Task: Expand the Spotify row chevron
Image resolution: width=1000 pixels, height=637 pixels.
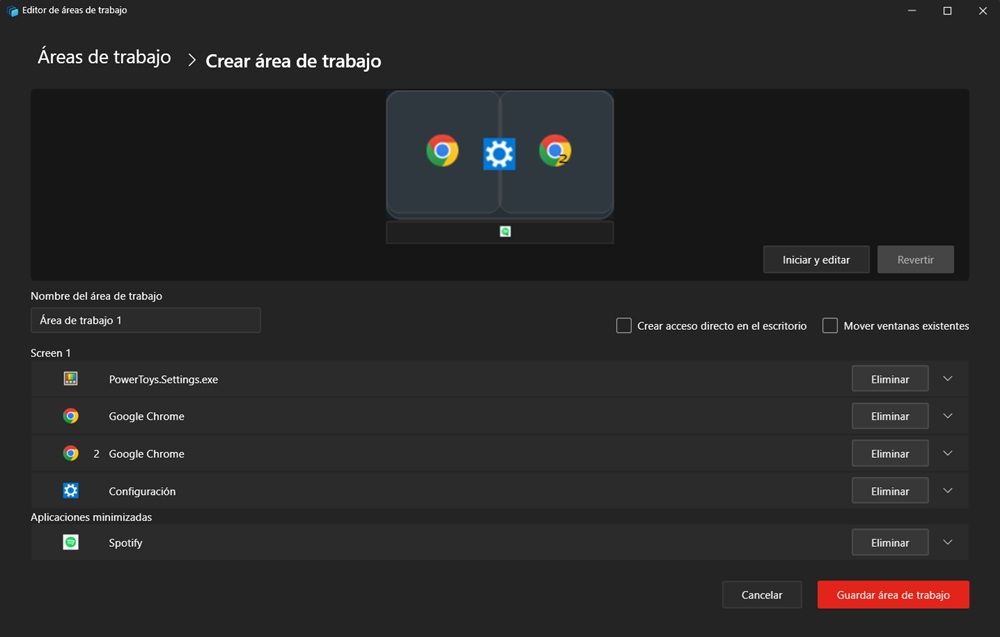Action: [948, 542]
